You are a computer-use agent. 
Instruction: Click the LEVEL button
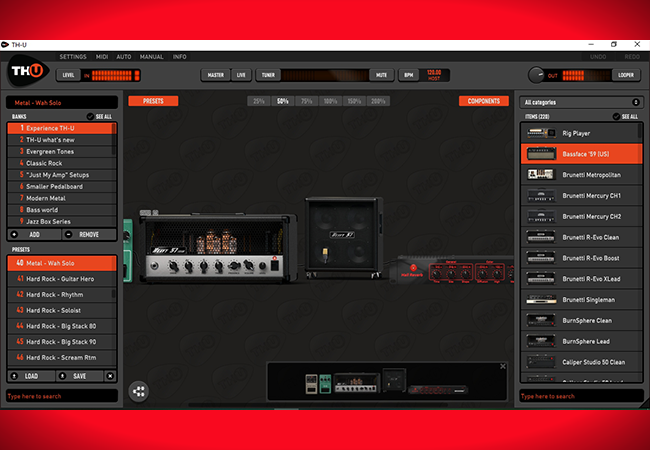pos(68,75)
